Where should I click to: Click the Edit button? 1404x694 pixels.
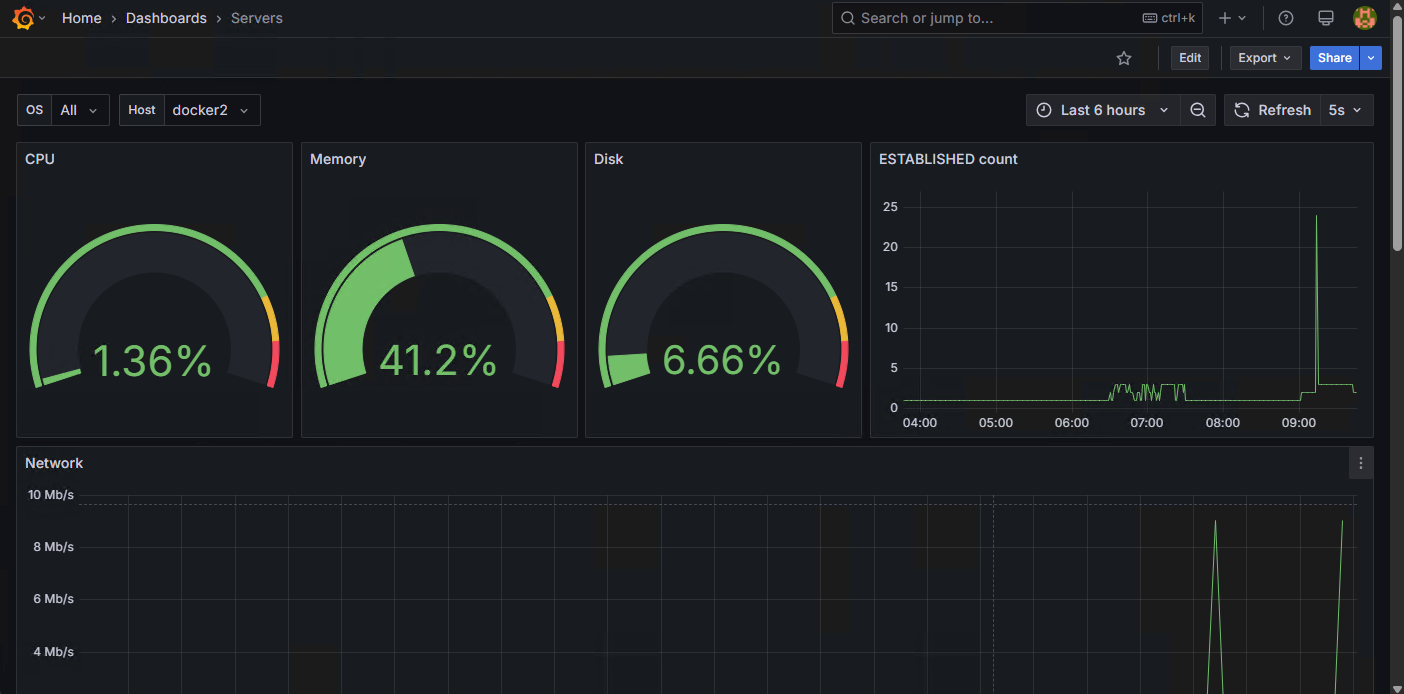1190,58
